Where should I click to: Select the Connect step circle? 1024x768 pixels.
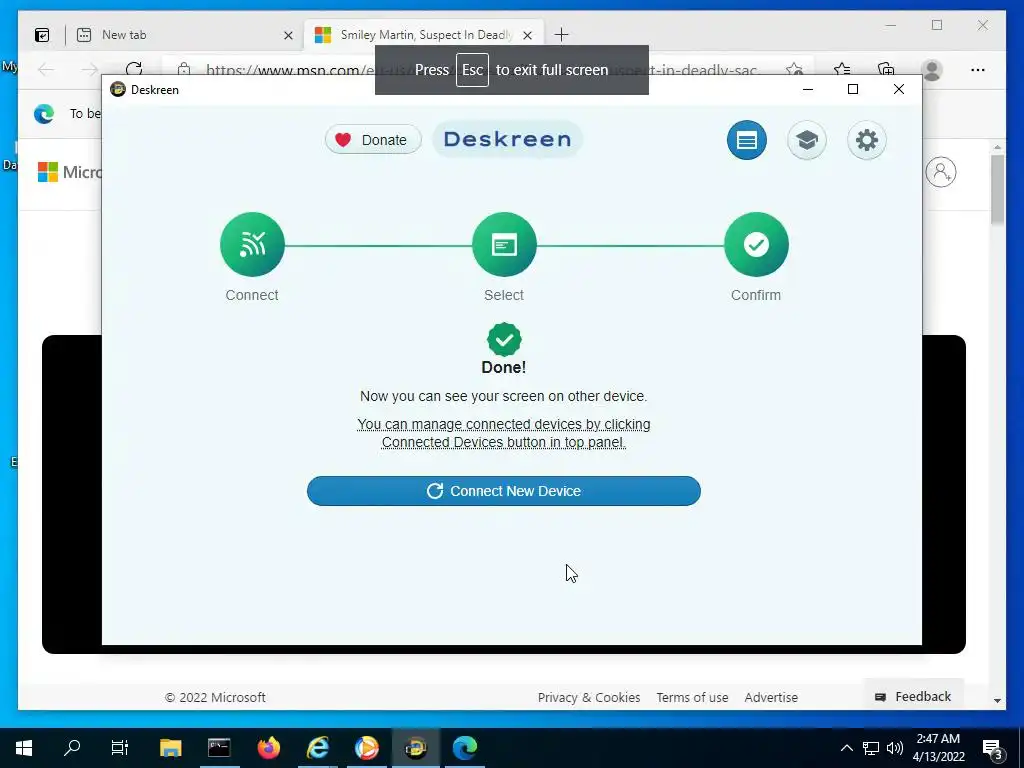click(x=252, y=244)
